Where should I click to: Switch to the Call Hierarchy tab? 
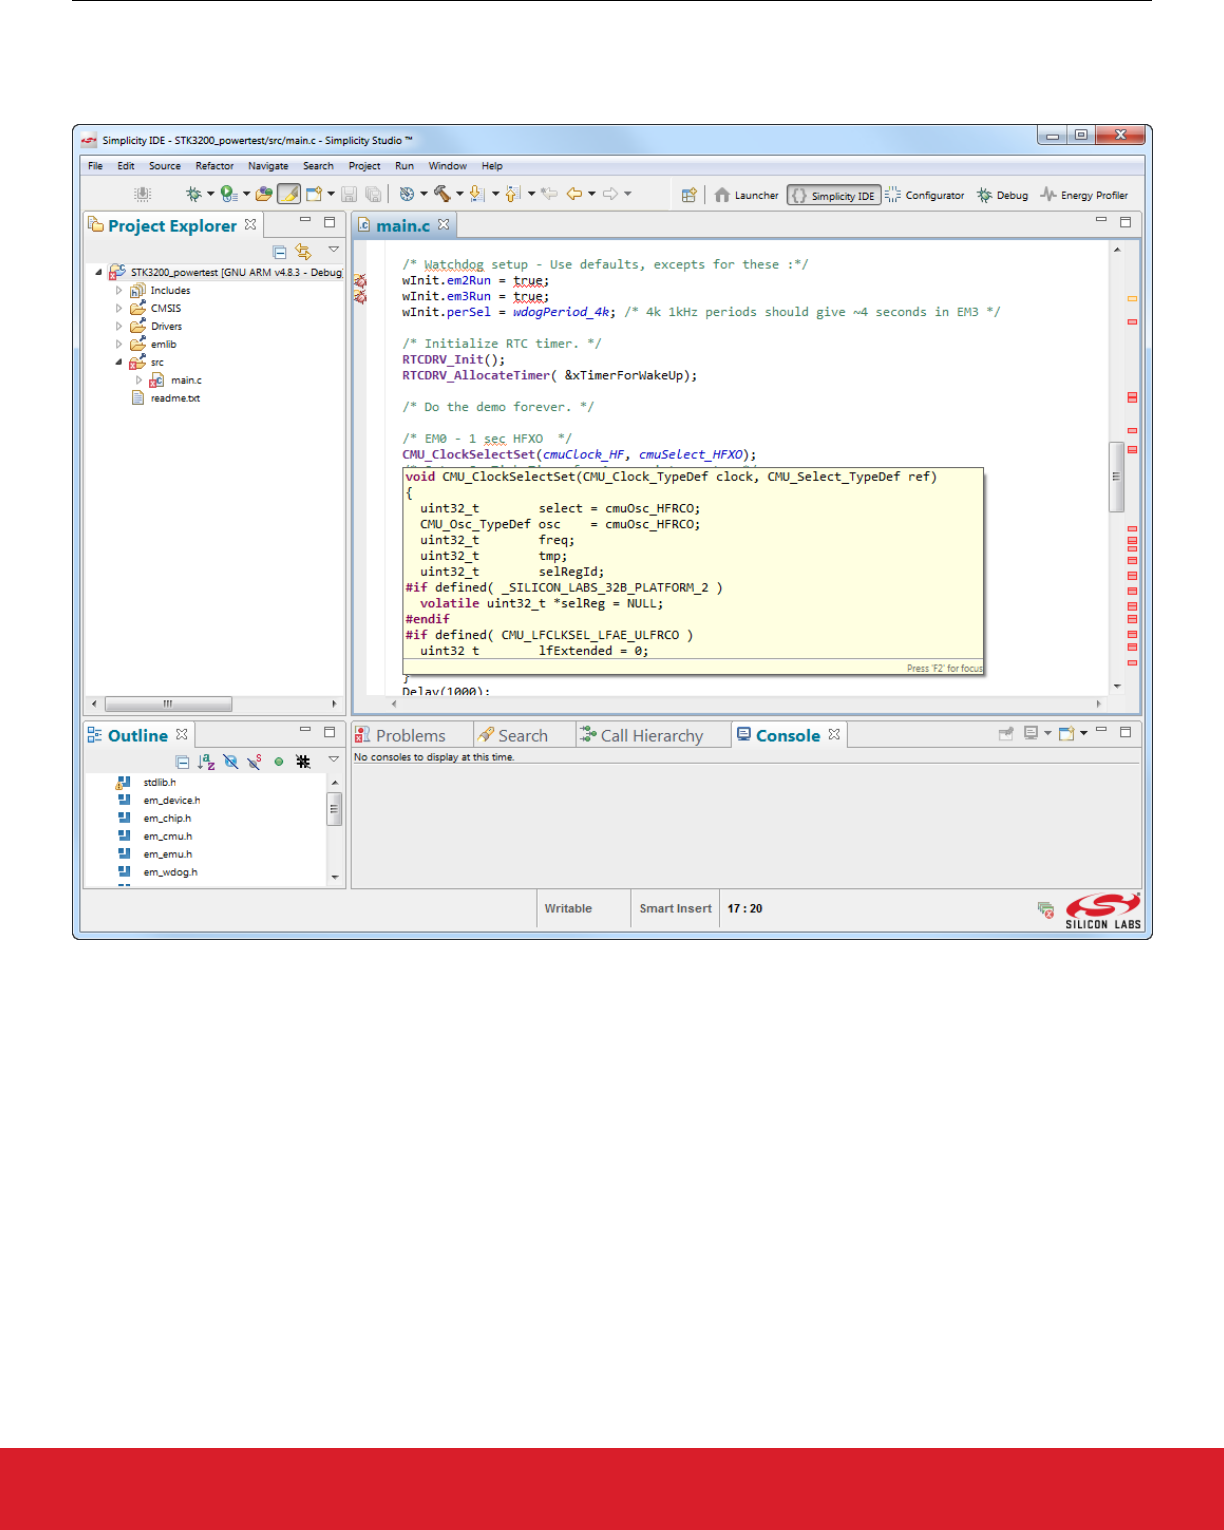[642, 735]
